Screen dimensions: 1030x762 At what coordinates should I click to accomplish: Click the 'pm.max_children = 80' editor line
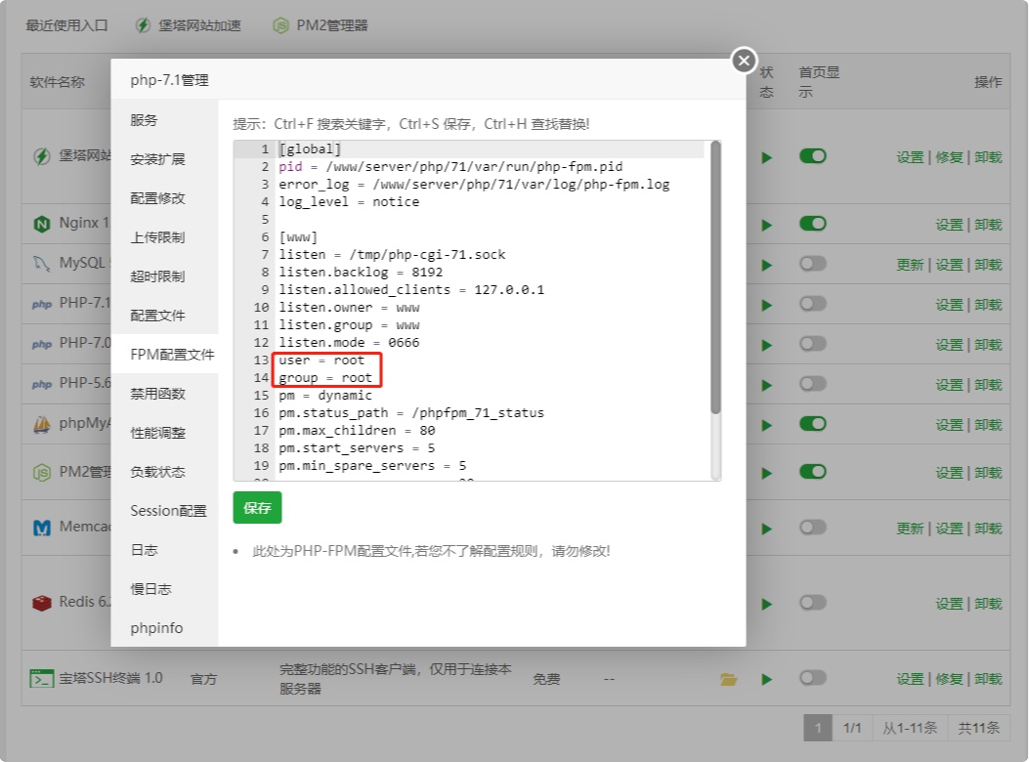point(357,430)
